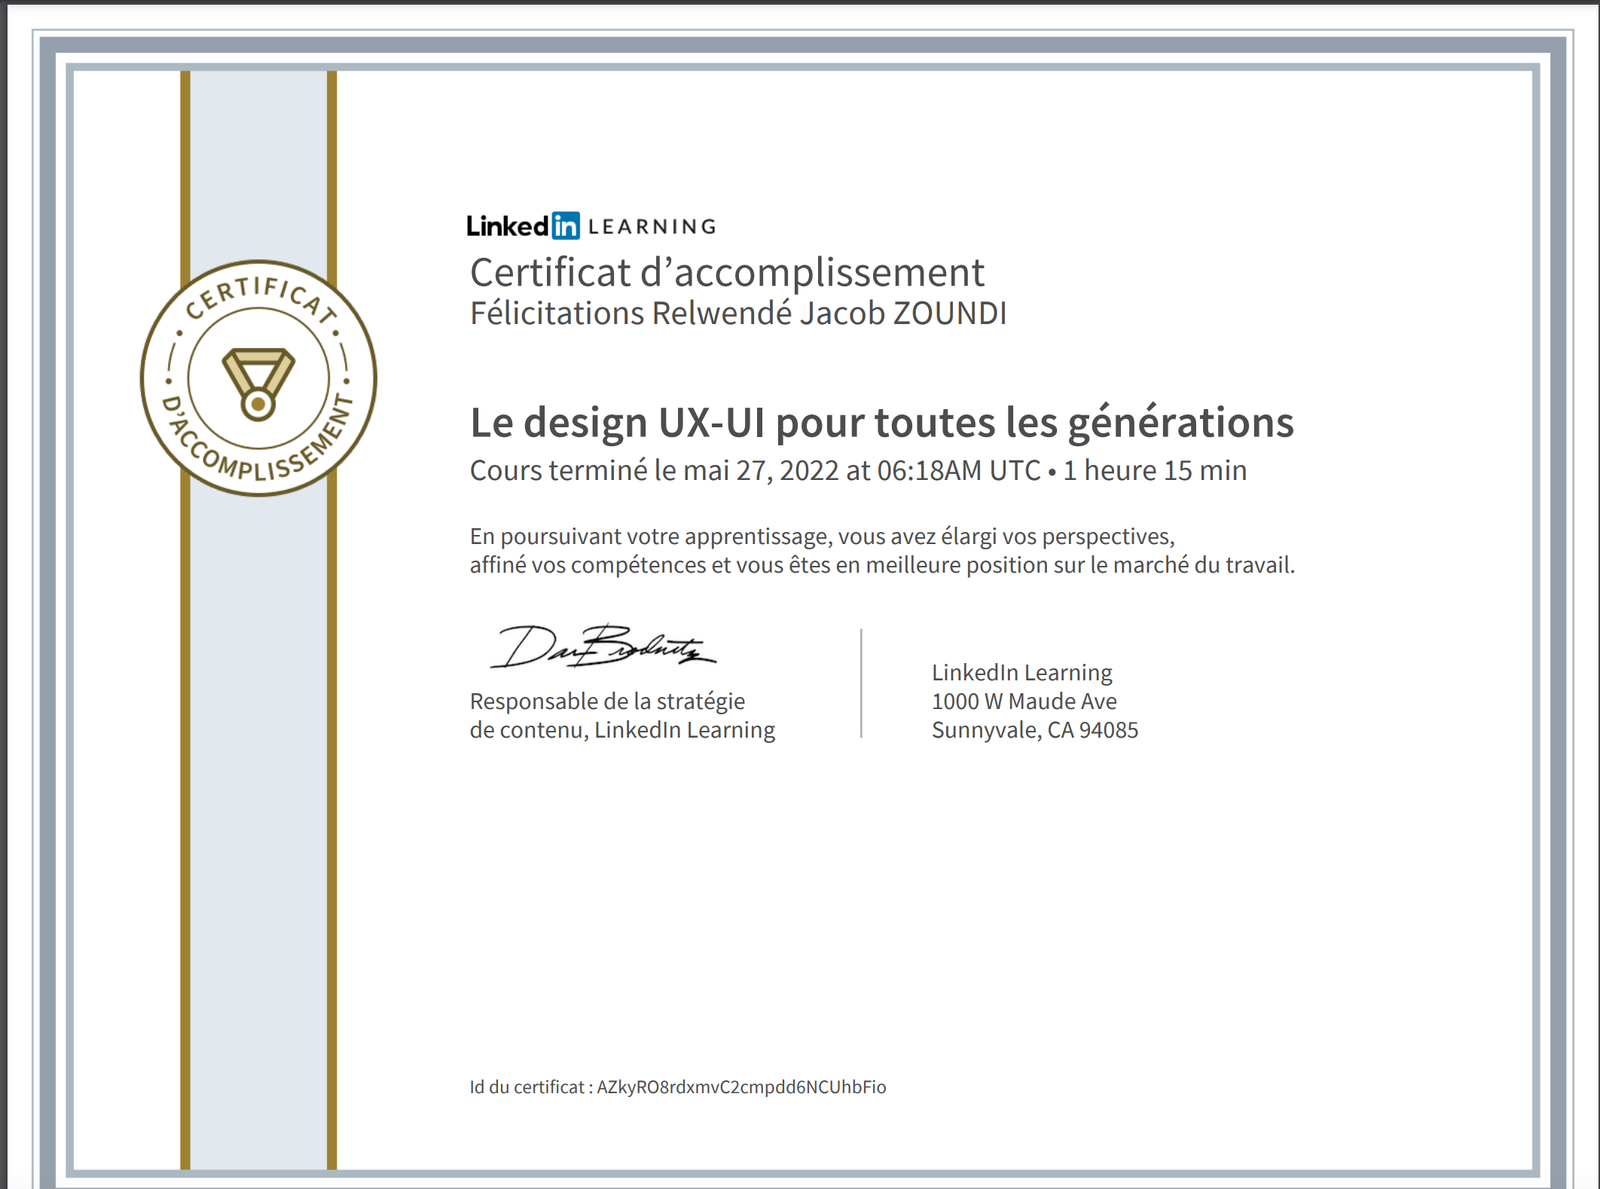The width and height of the screenshot is (1600, 1189).
Task: Click the line starting "En poursuivant votre apprentissage"
Action: click(822, 537)
